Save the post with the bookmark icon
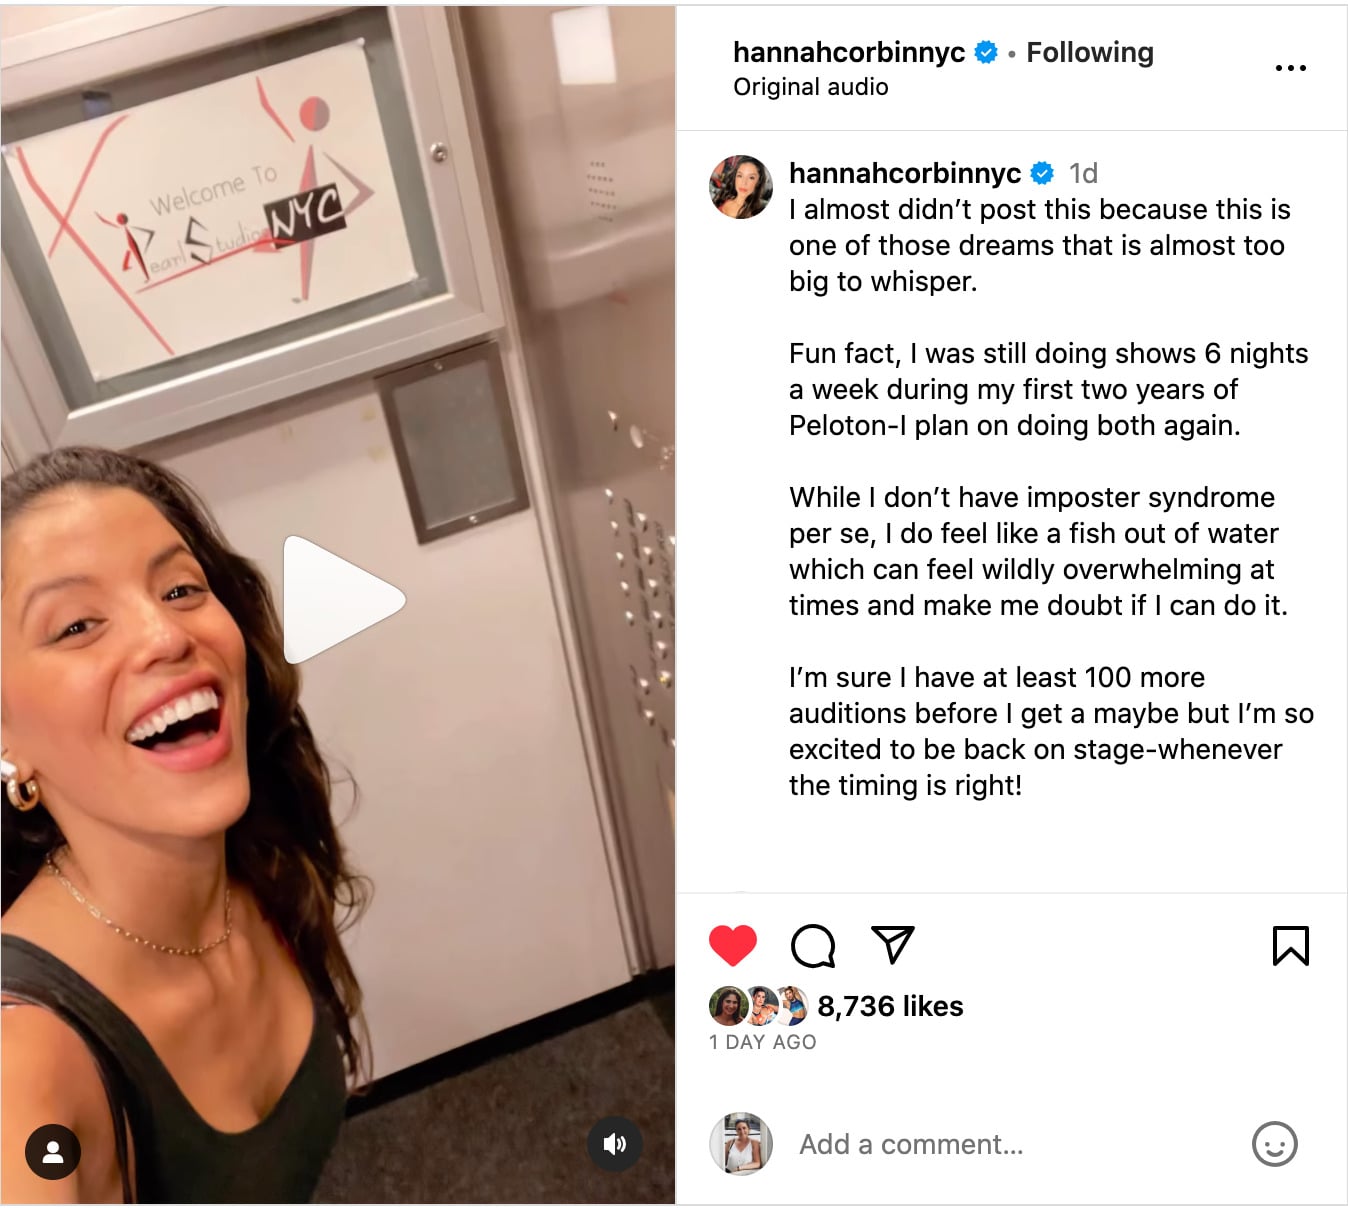Screen dimensions: 1348x1208 (1292, 943)
